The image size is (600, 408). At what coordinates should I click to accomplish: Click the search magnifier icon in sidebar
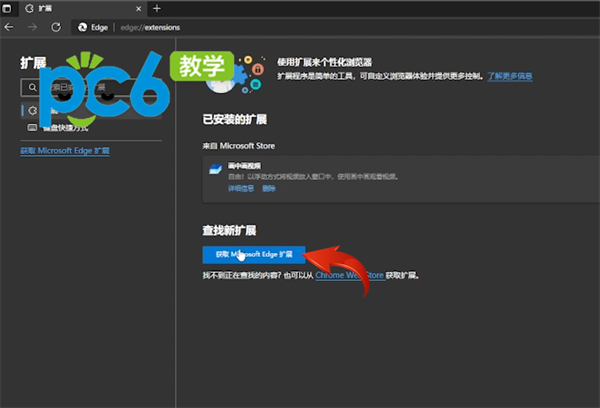point(33,88)
